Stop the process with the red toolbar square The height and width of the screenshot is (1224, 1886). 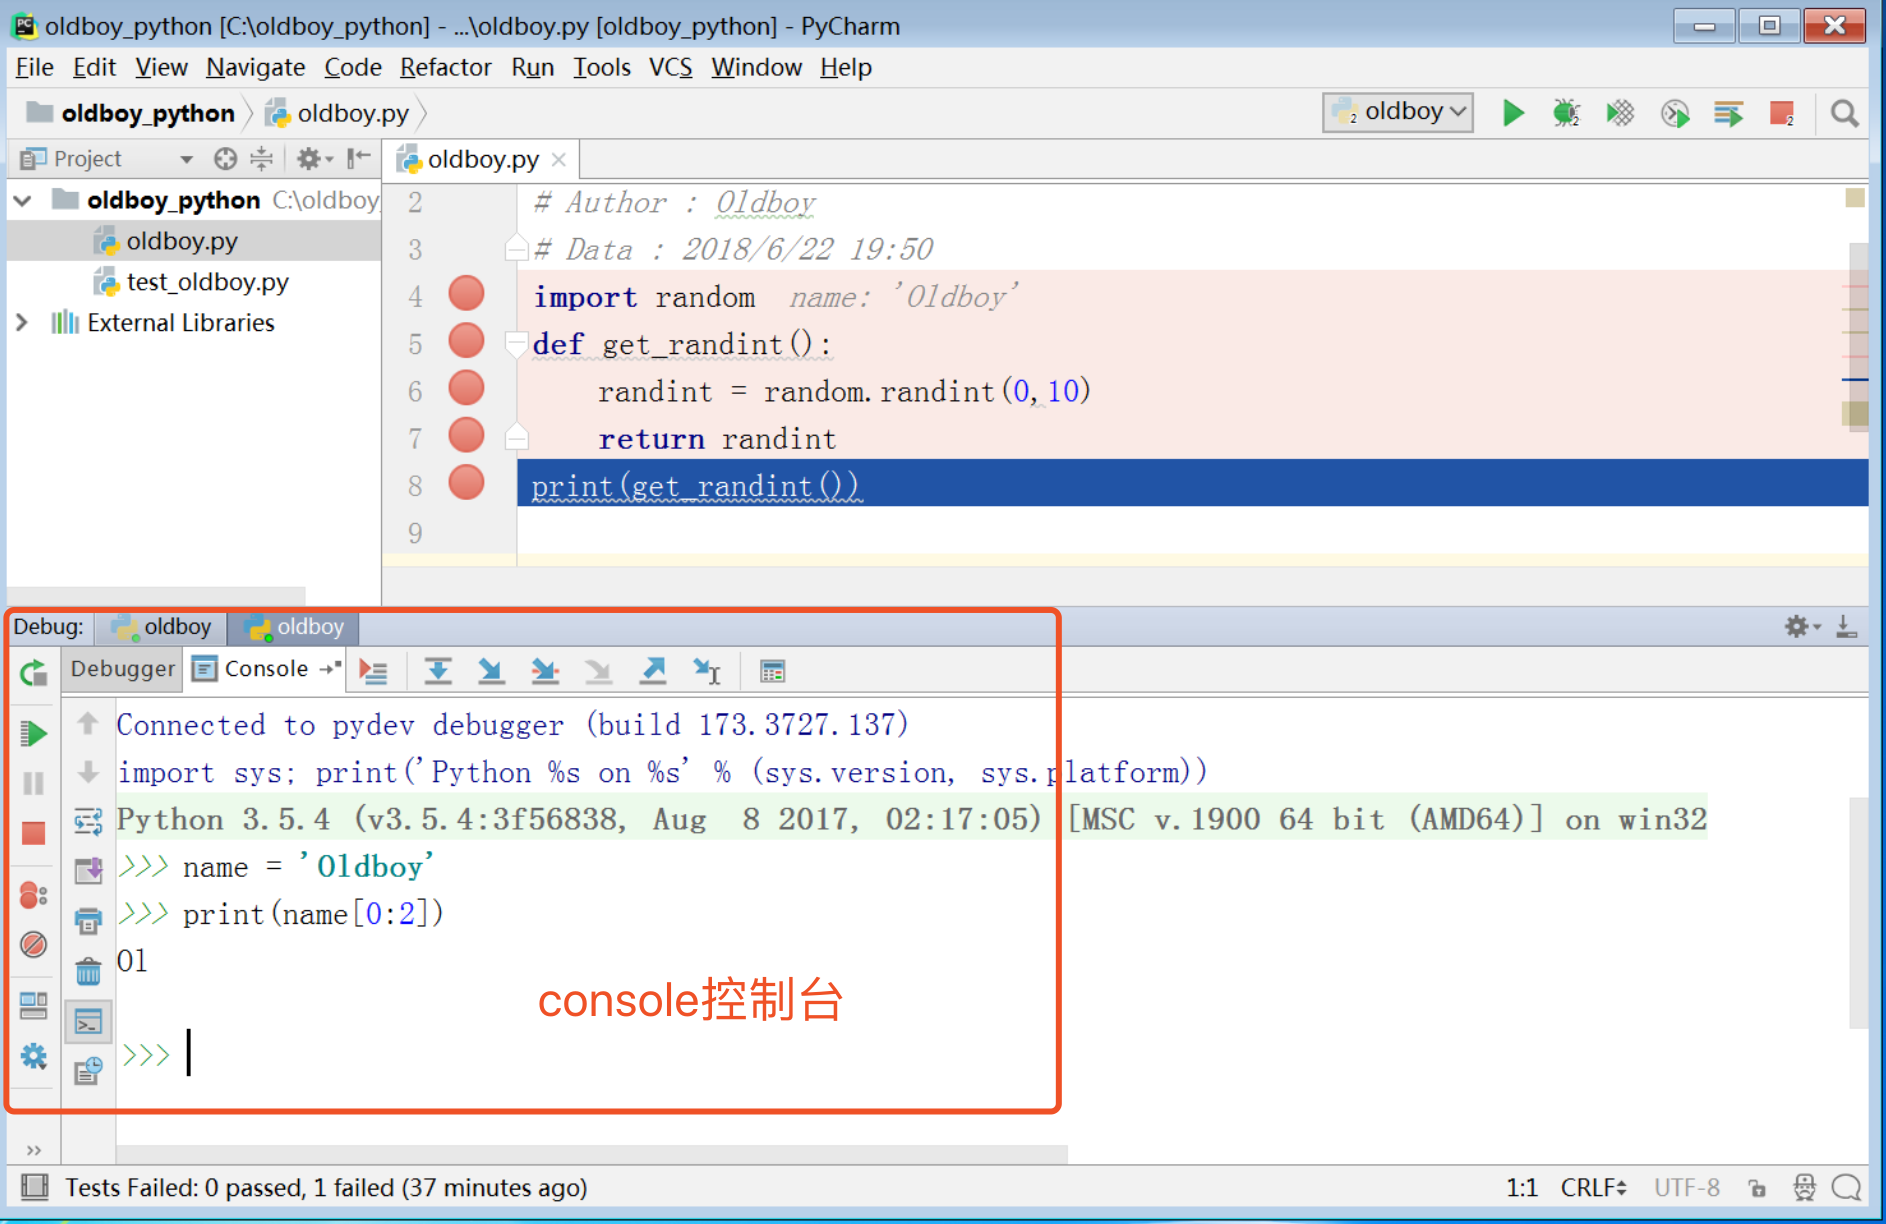coord(1782,113)
